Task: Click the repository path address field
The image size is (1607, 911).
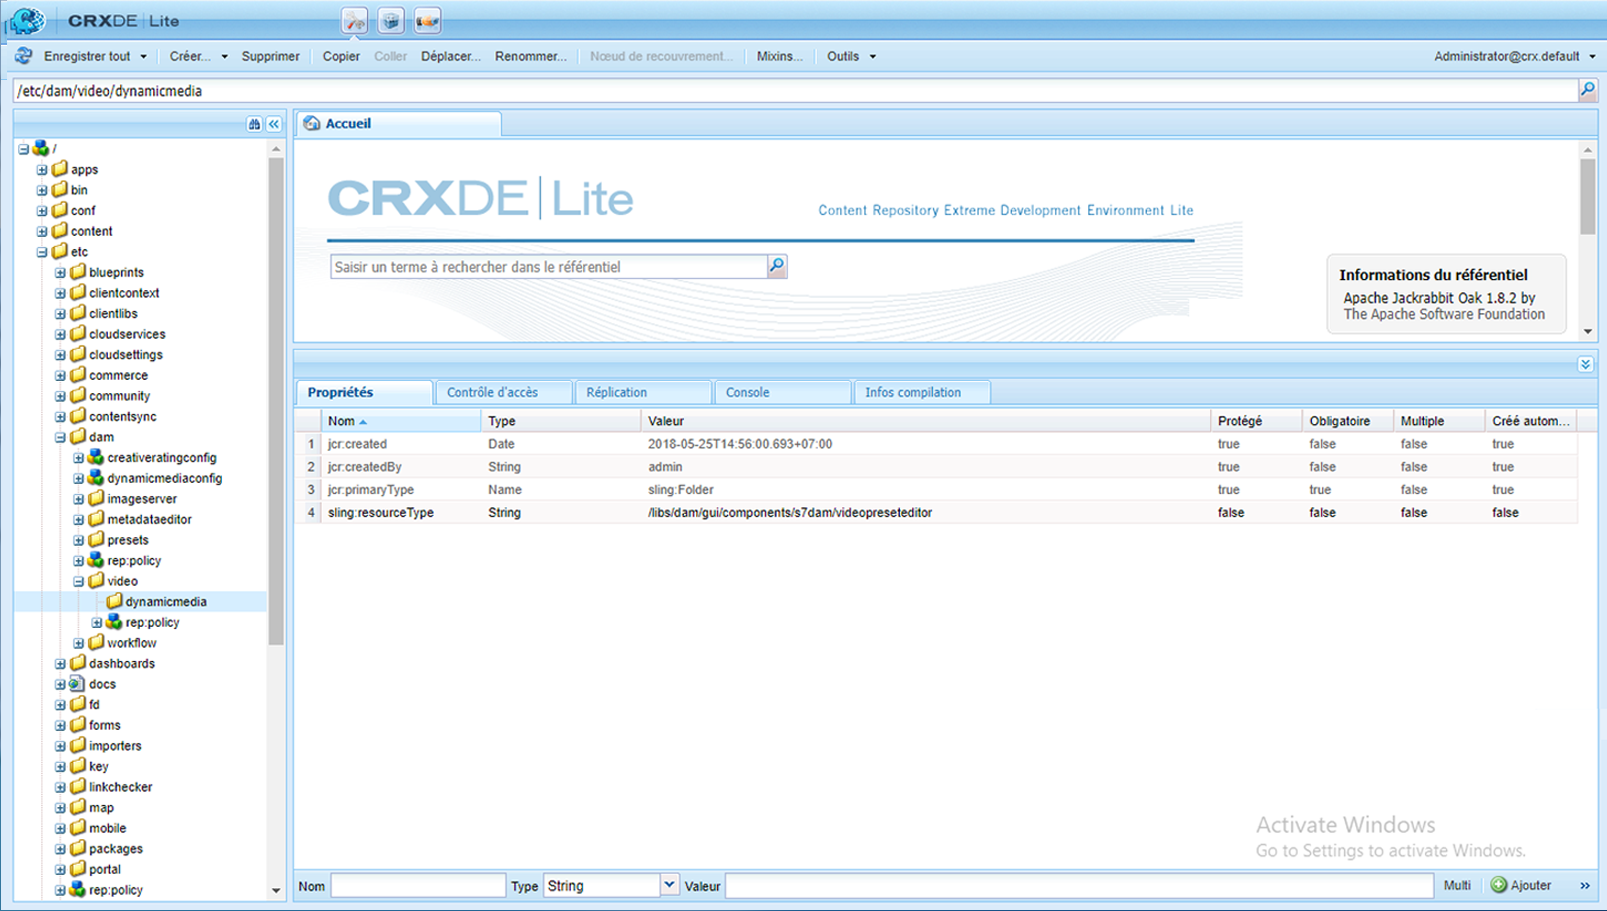Action: pyautogui.click(x=796, y=90)
